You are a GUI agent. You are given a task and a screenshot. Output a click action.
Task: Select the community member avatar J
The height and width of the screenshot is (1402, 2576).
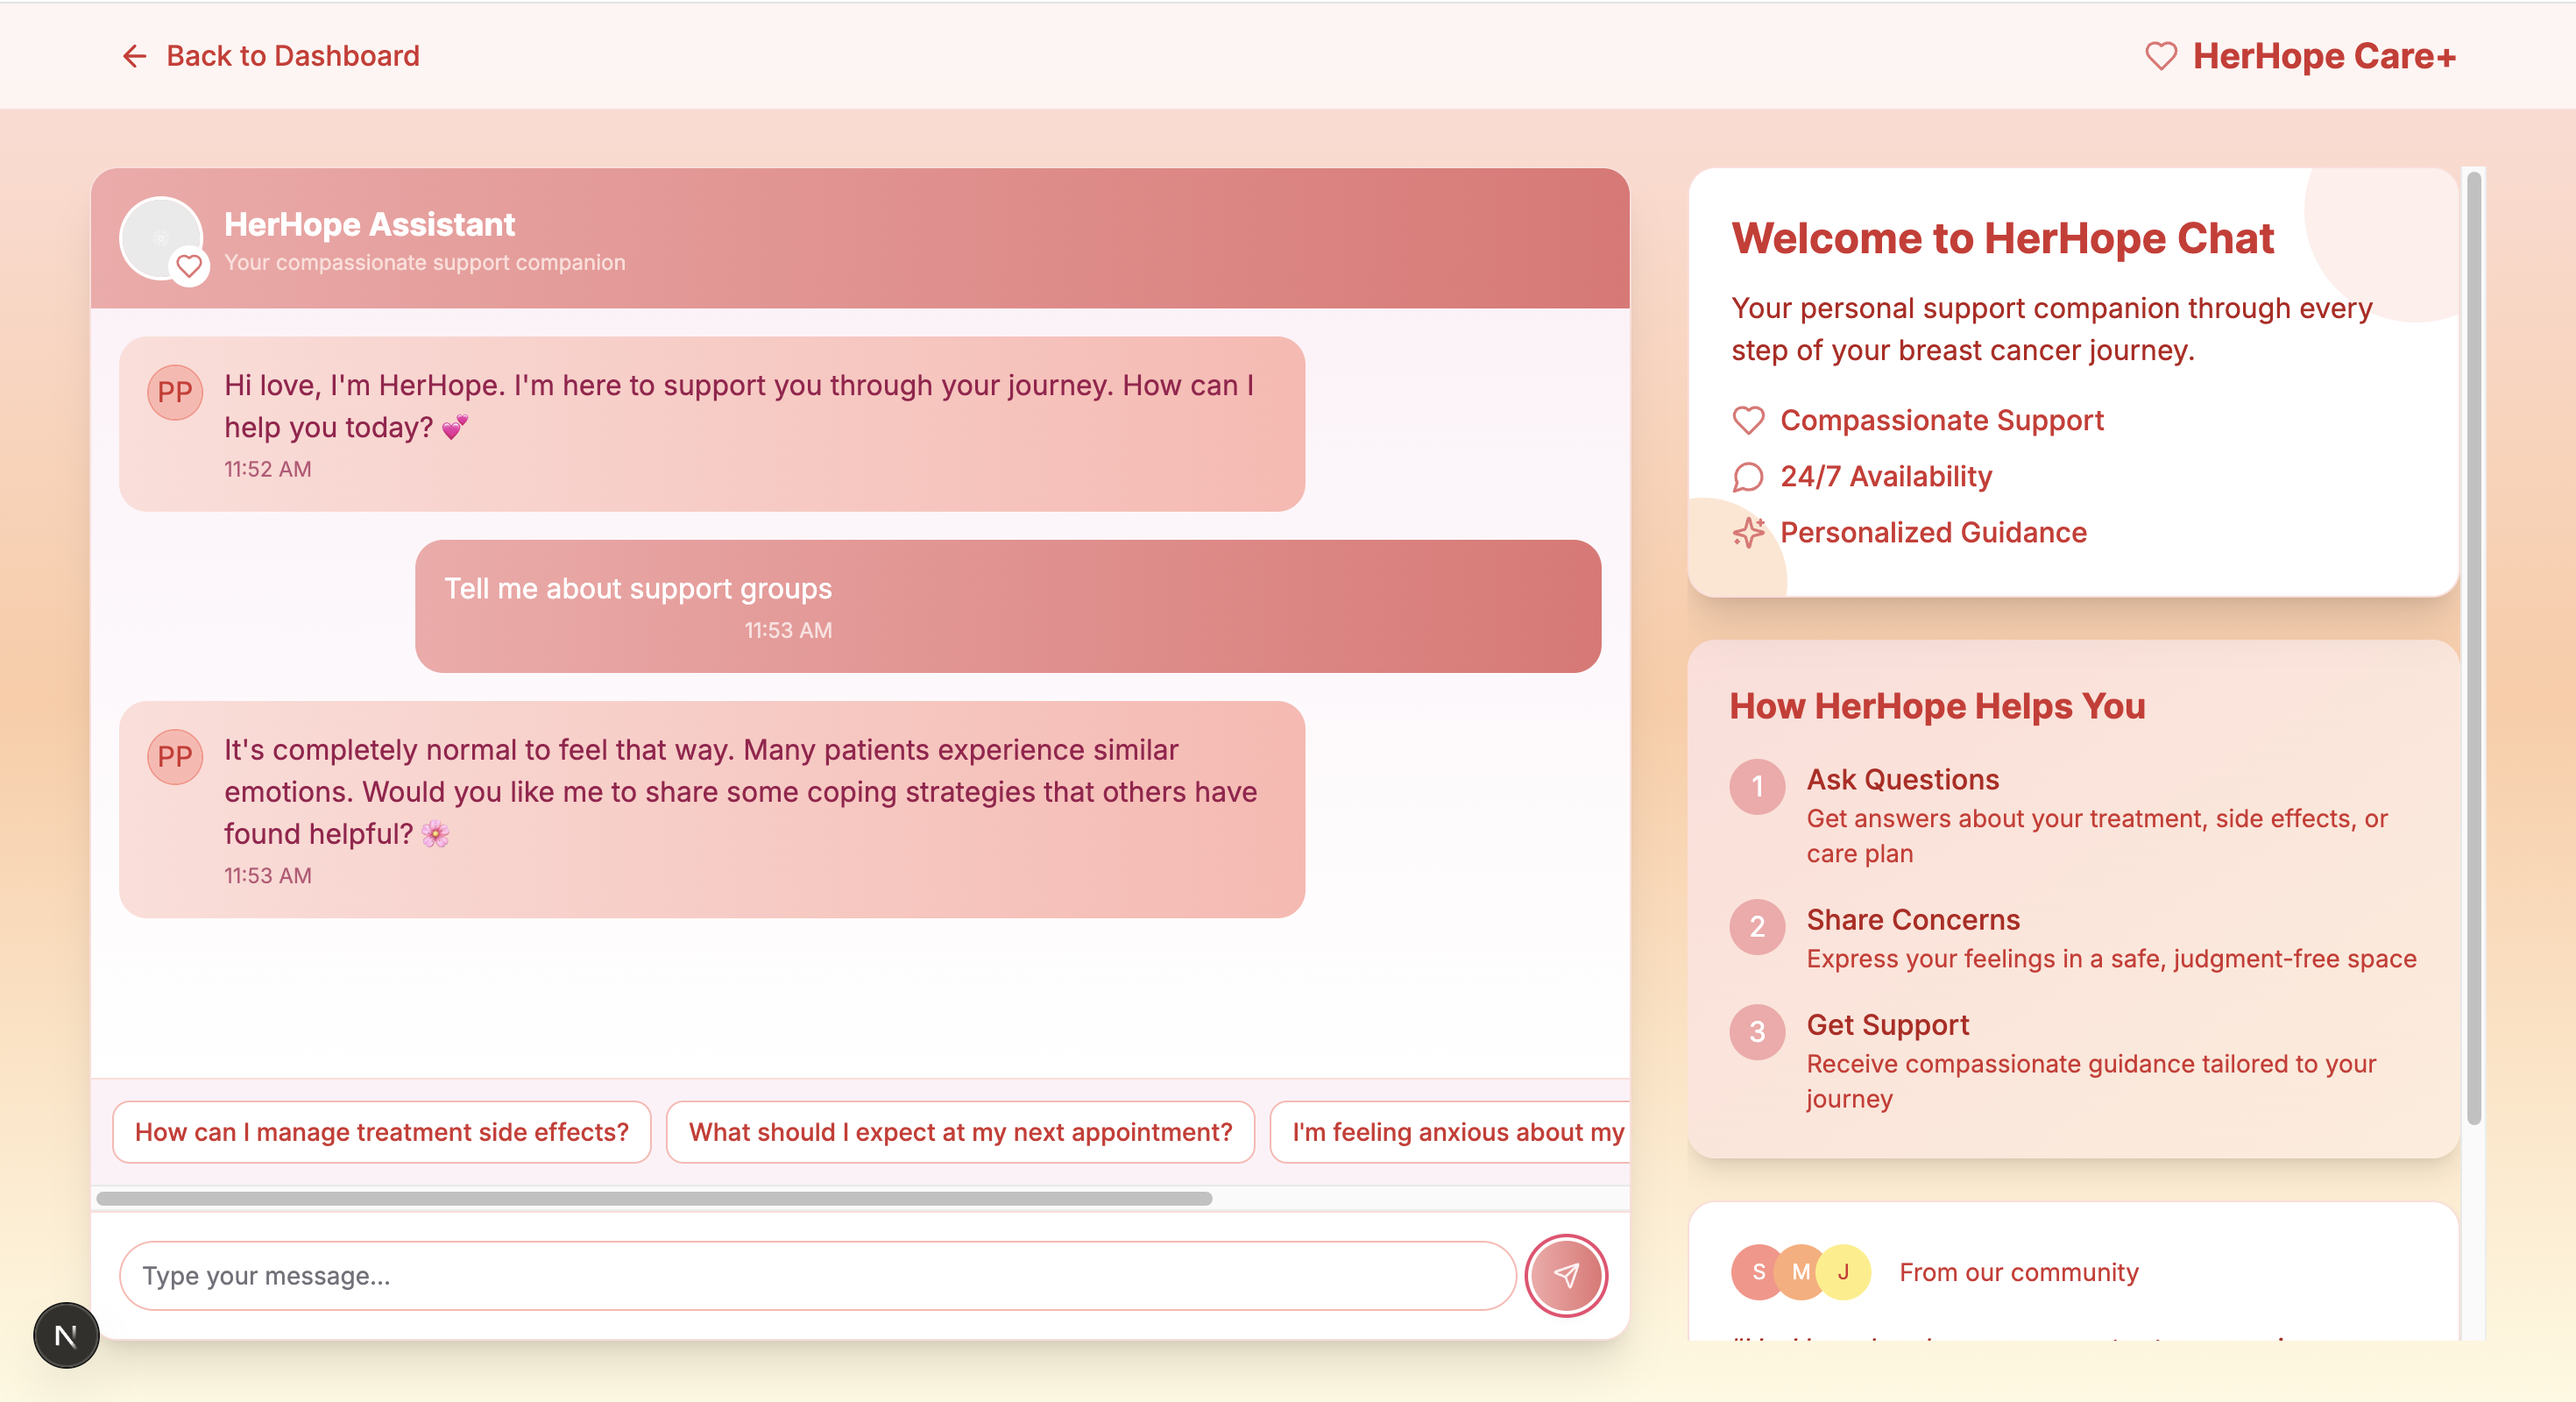(x=1844, y=1272)
